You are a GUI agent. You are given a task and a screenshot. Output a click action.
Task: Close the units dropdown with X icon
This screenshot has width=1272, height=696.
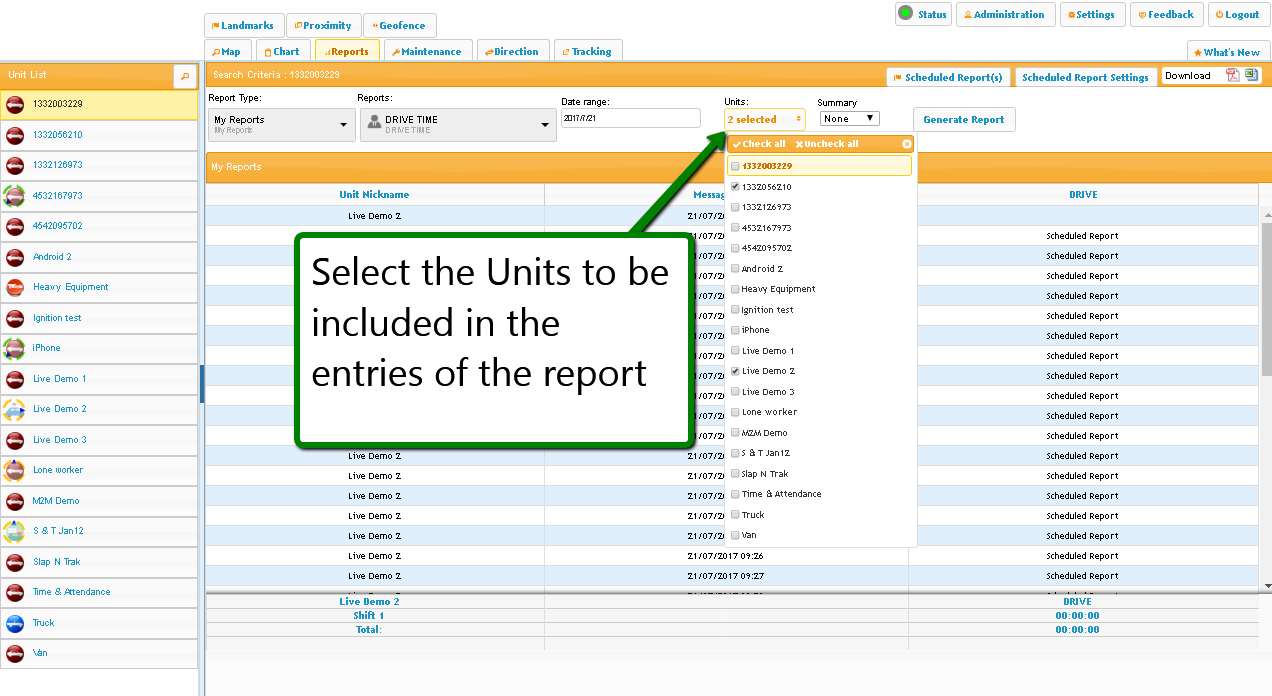click(x=907, y=144)
